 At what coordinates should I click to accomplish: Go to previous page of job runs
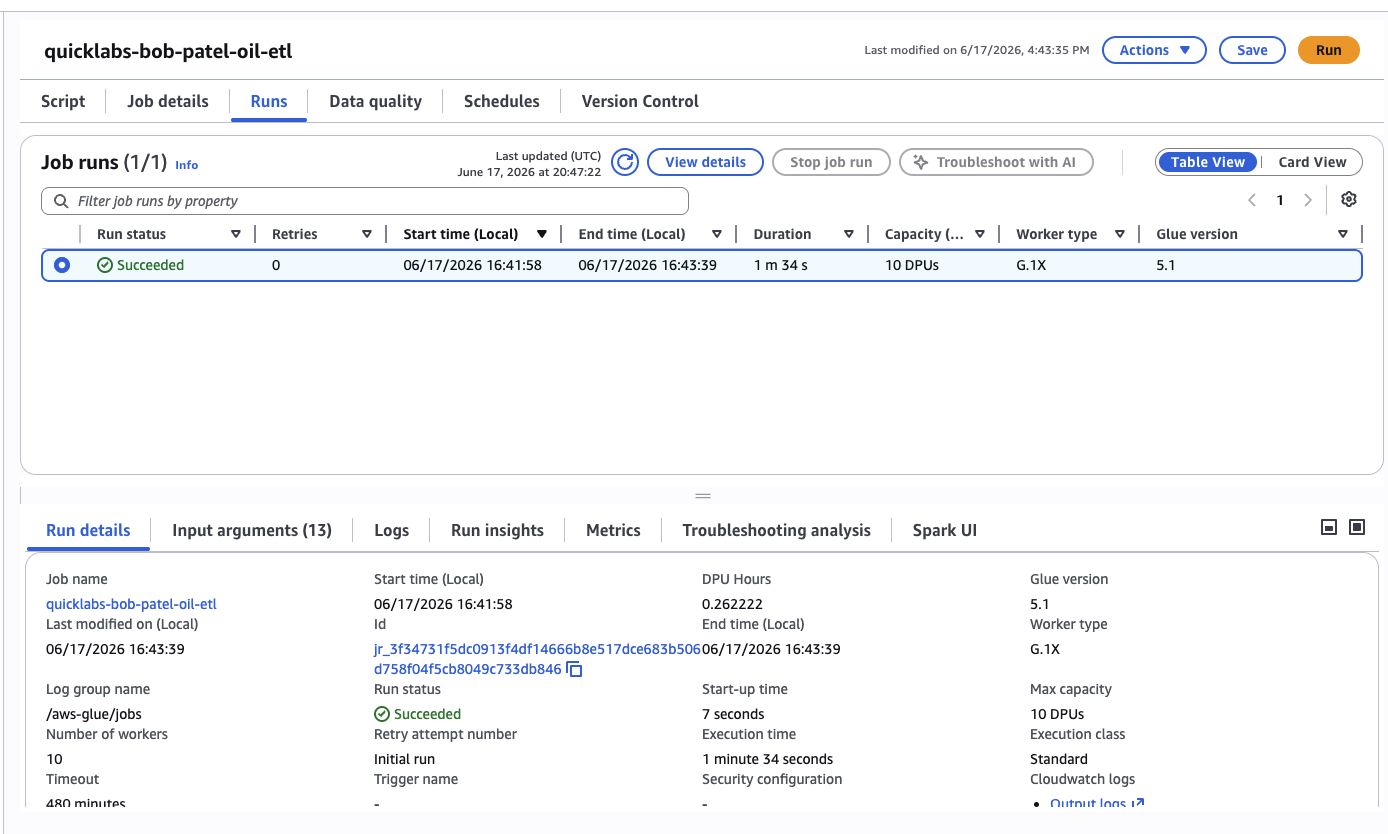coord(1252,200)
